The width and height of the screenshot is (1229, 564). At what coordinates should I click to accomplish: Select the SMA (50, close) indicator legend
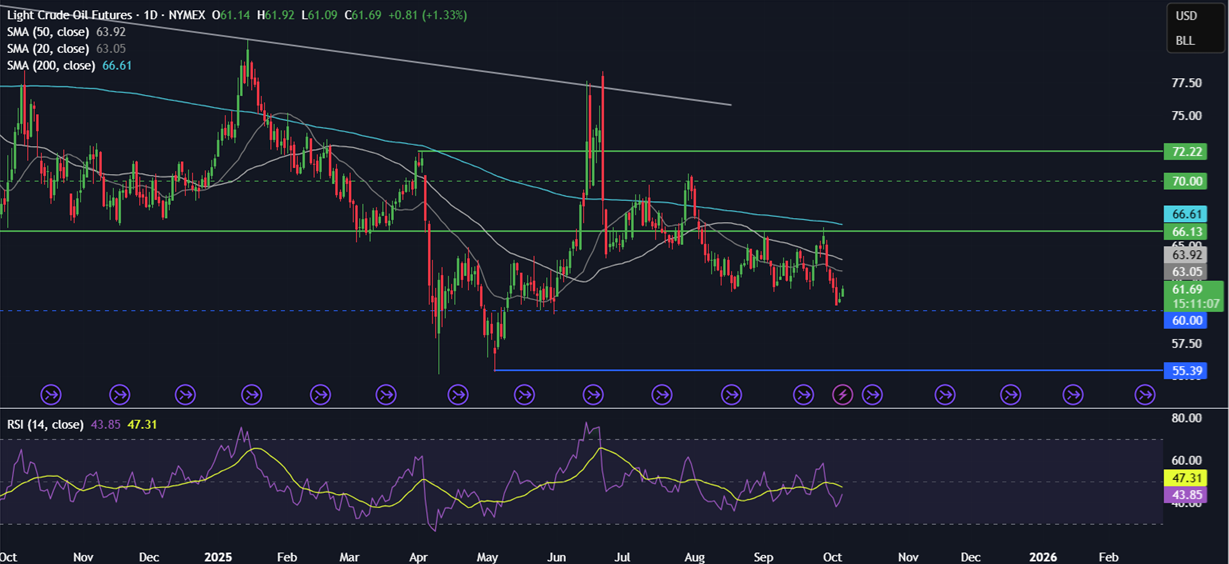61,32
